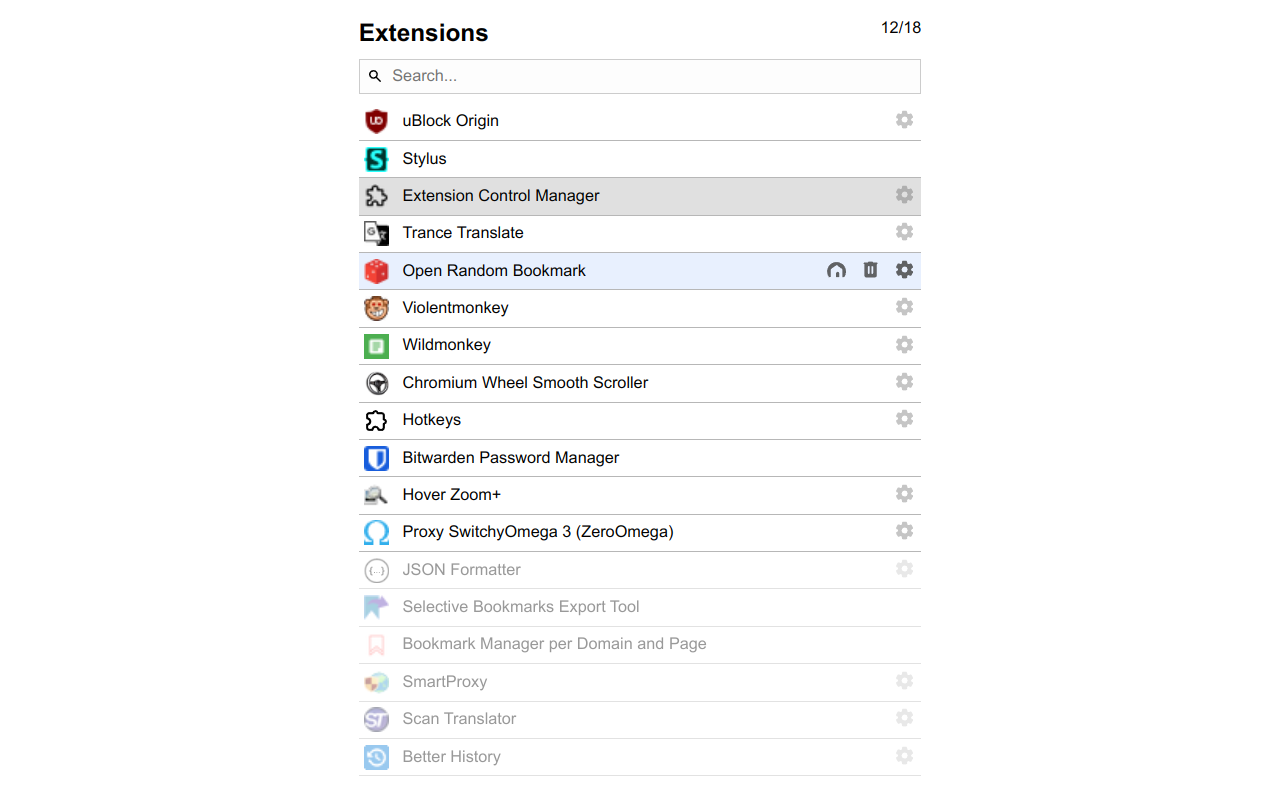The height and width of the screenshot is (800, 1280).
Task: Open uBlock Origin options gear
Action: 904,120
